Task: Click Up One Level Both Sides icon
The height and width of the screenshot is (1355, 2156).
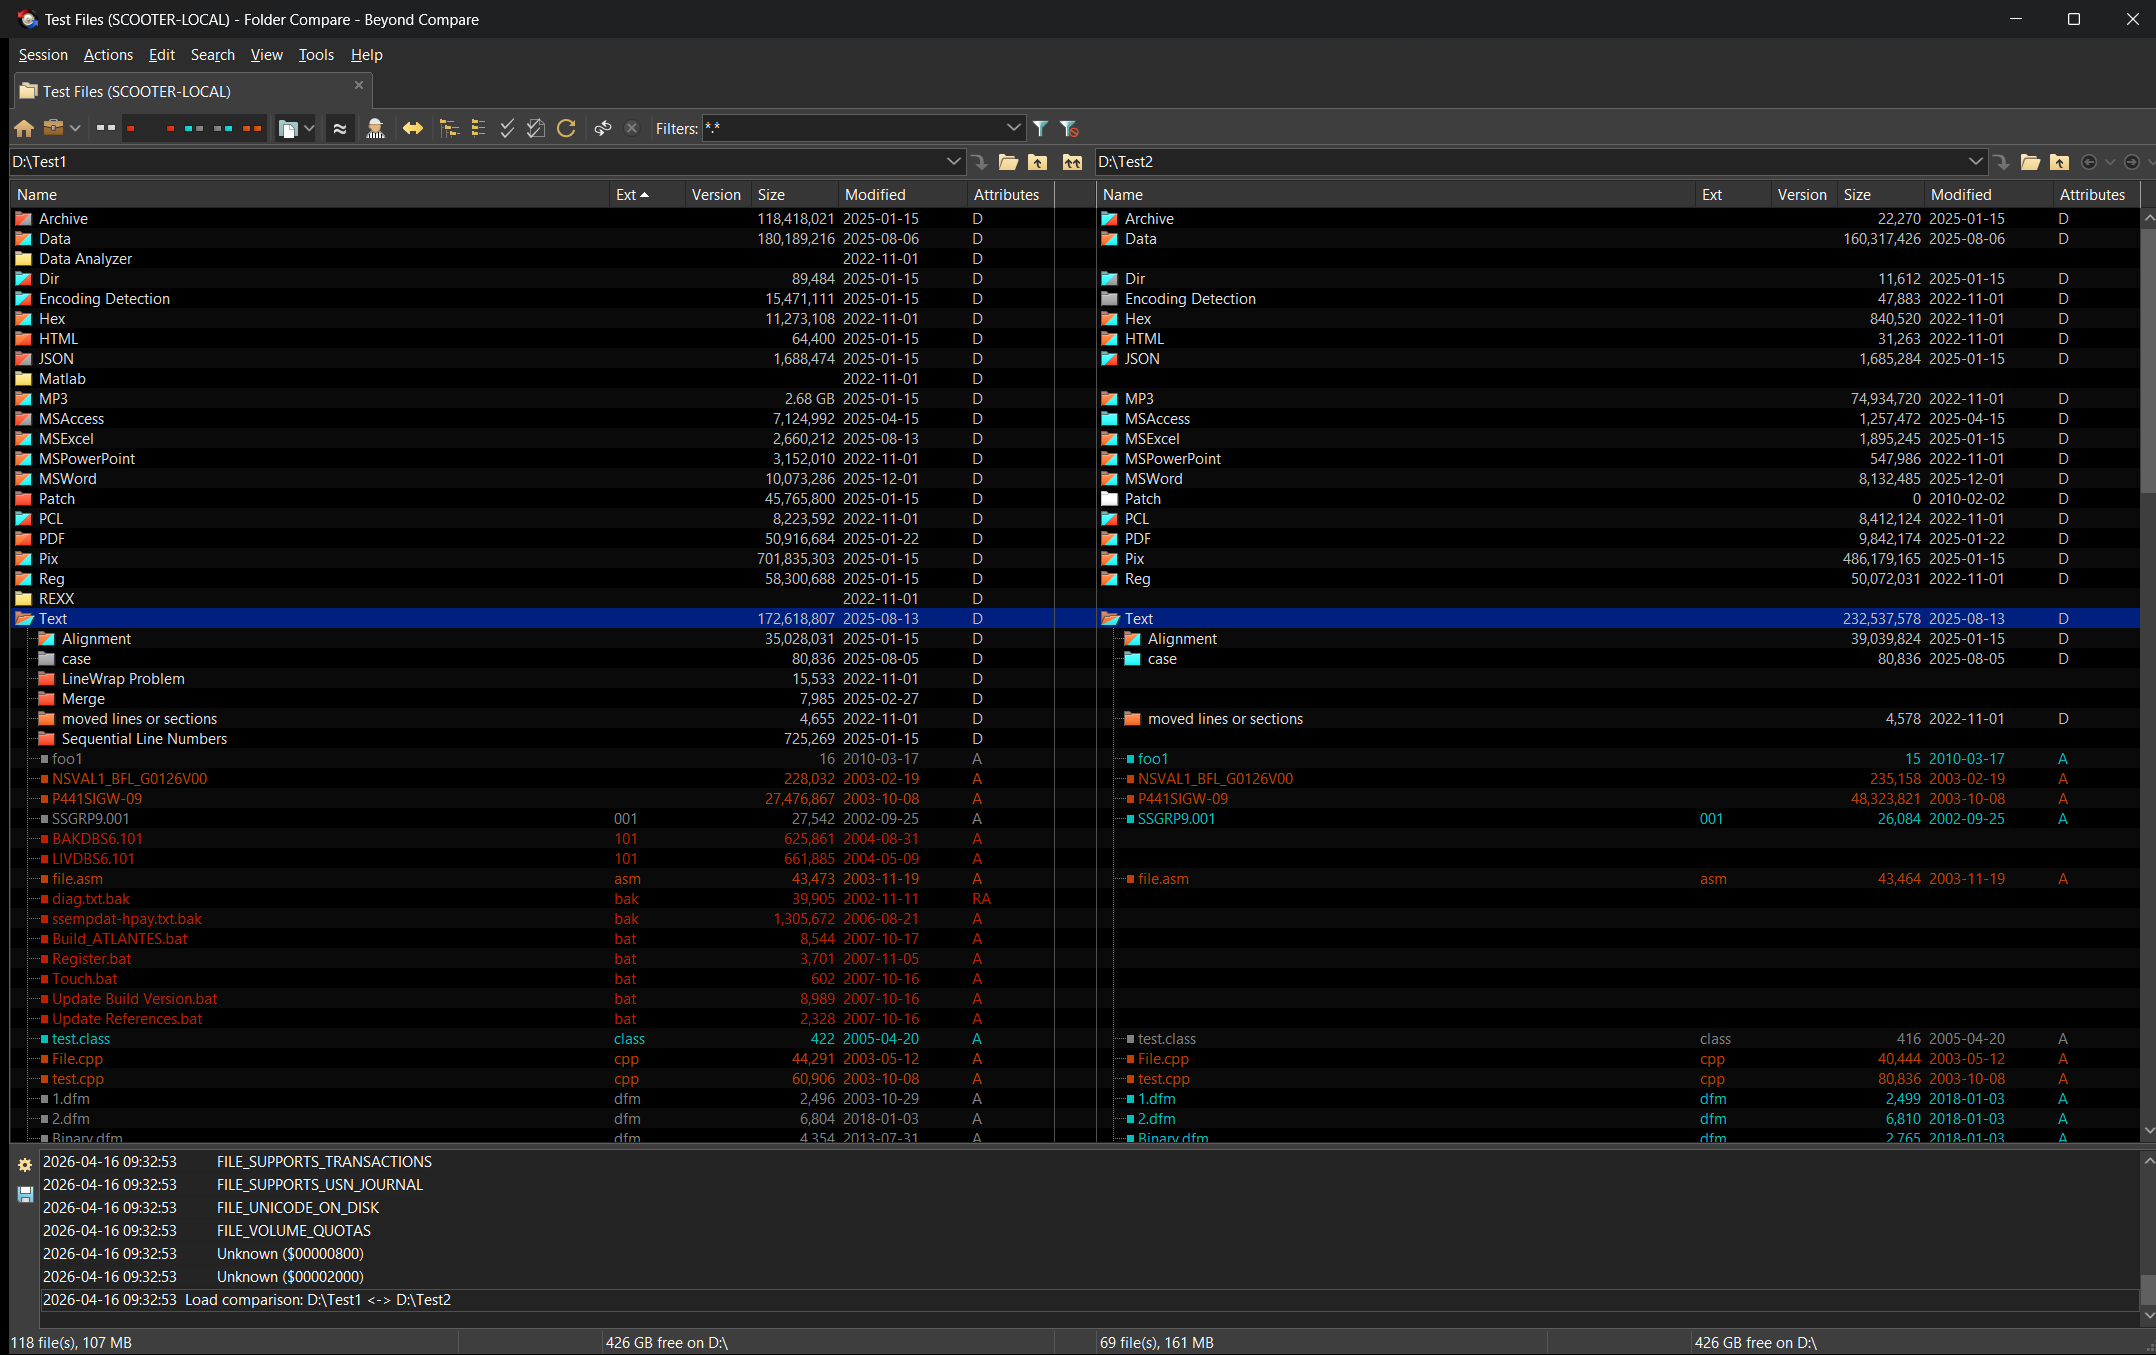Action: point(1072,162)
